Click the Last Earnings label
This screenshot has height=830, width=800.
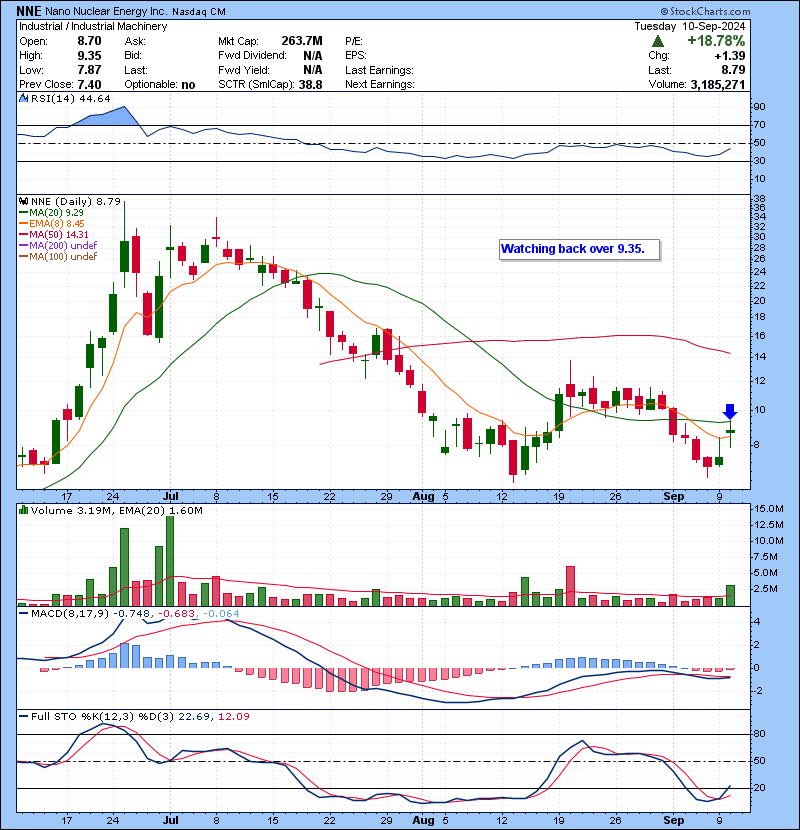[379, 70]
